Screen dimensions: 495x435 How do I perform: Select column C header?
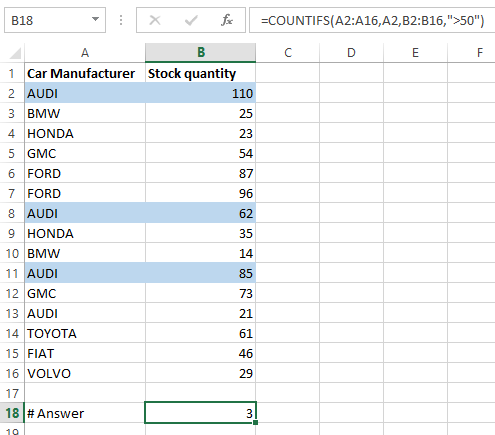click(288, 53)
